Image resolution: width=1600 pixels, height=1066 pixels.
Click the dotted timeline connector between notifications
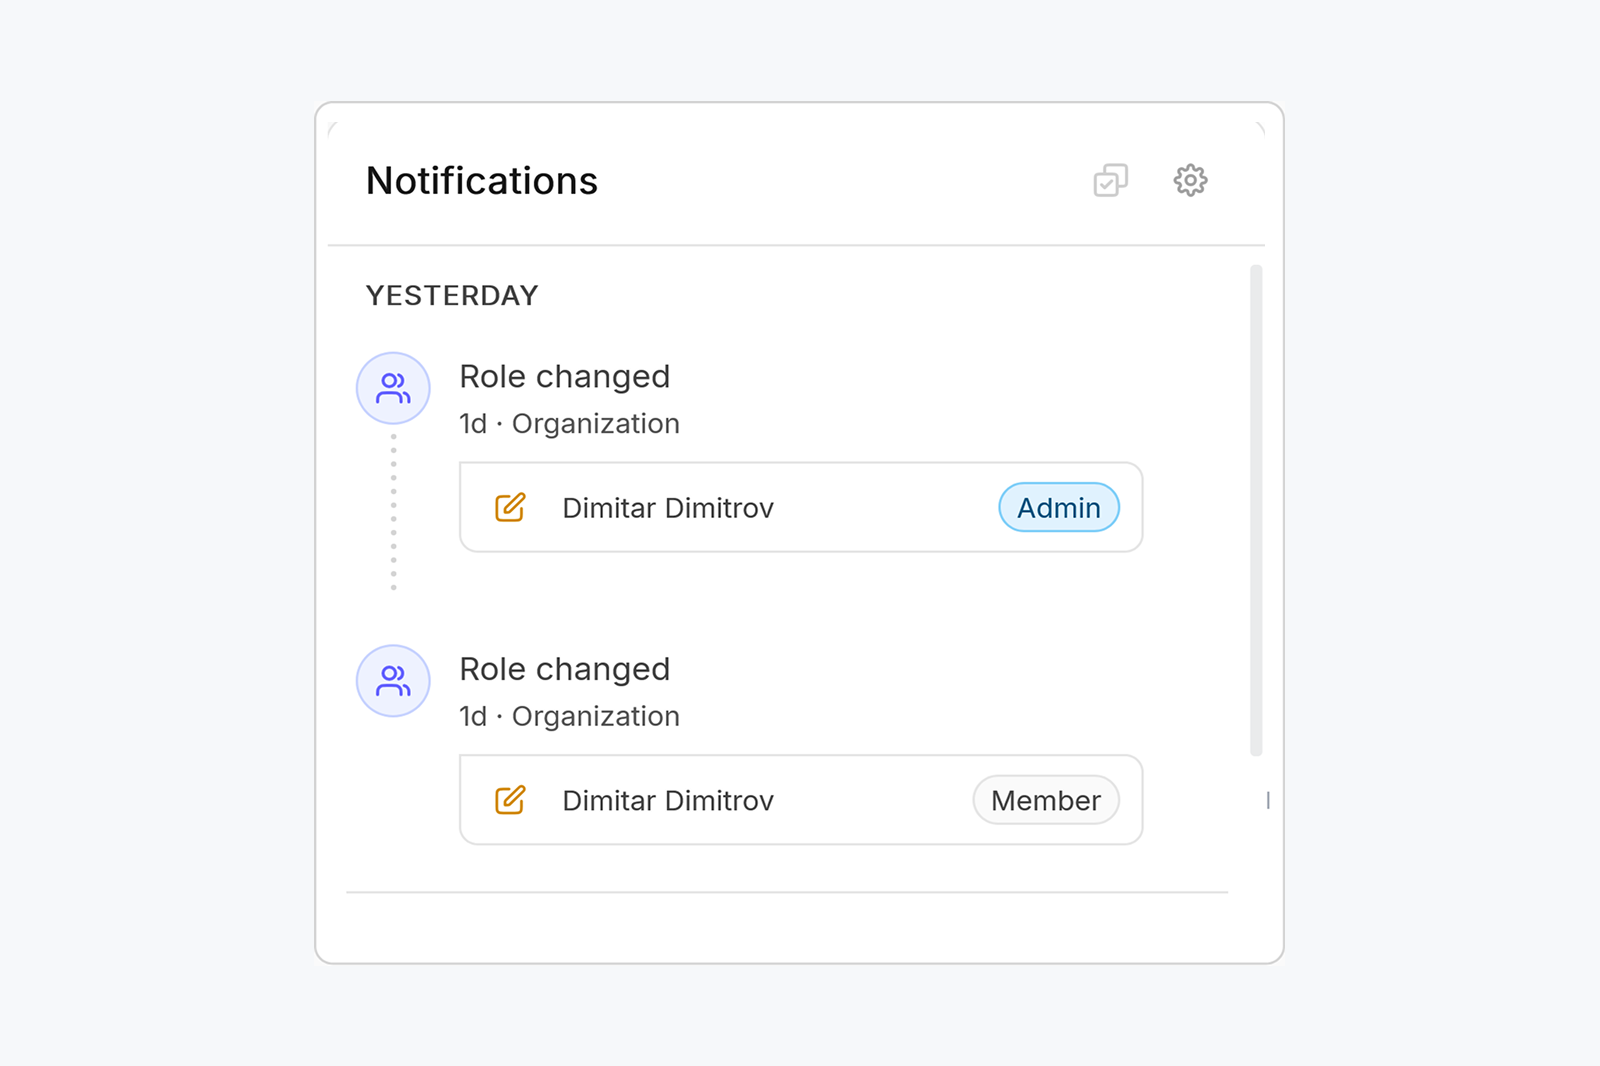coord(393,511)
